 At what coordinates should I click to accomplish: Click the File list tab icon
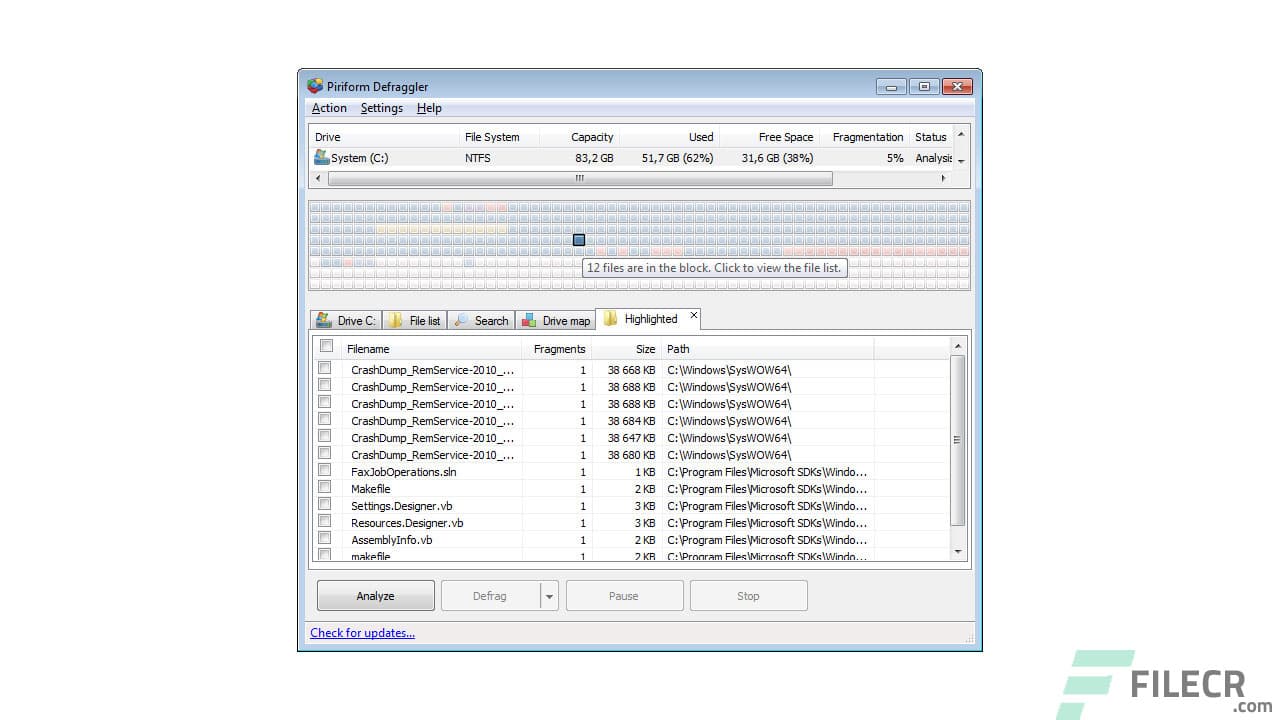395,320
